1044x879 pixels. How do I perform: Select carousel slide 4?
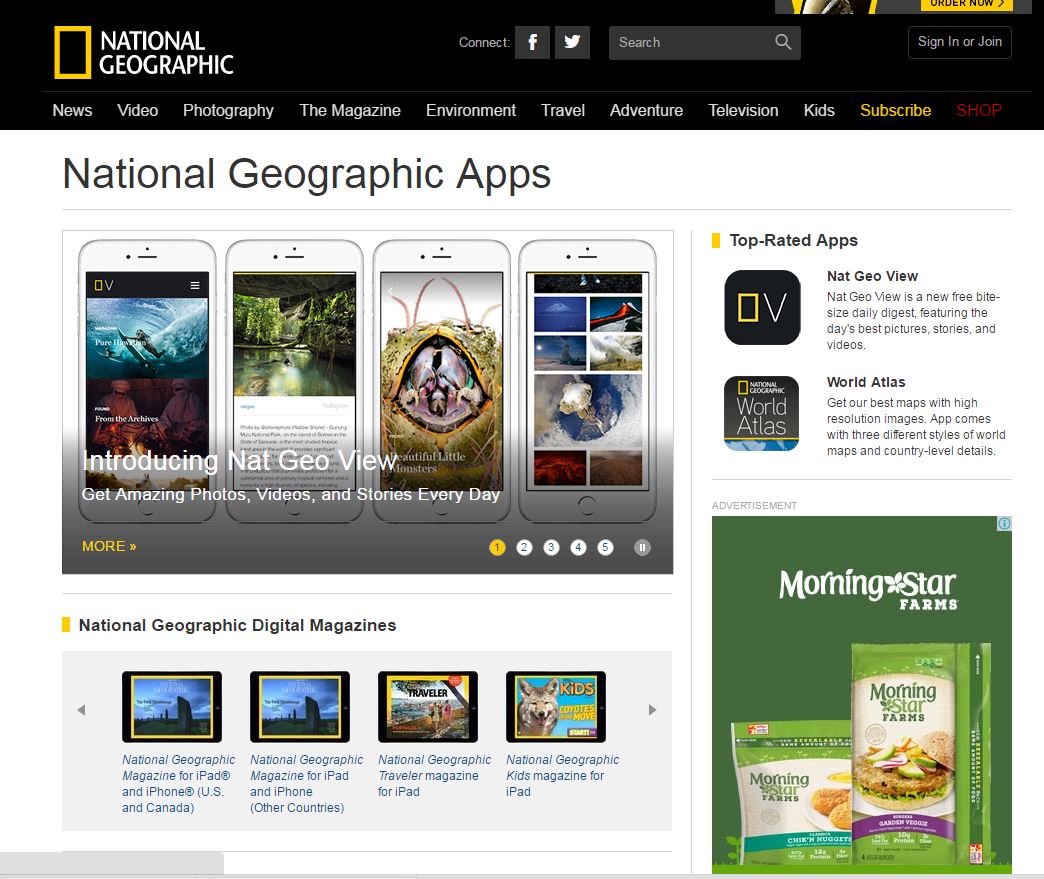pos(578,547)
